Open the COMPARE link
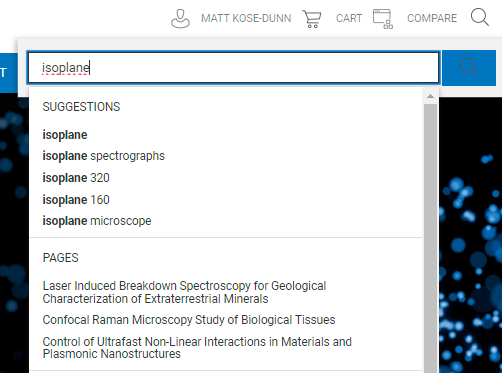The width and height of the screenshot is (502, 373). 432,18
